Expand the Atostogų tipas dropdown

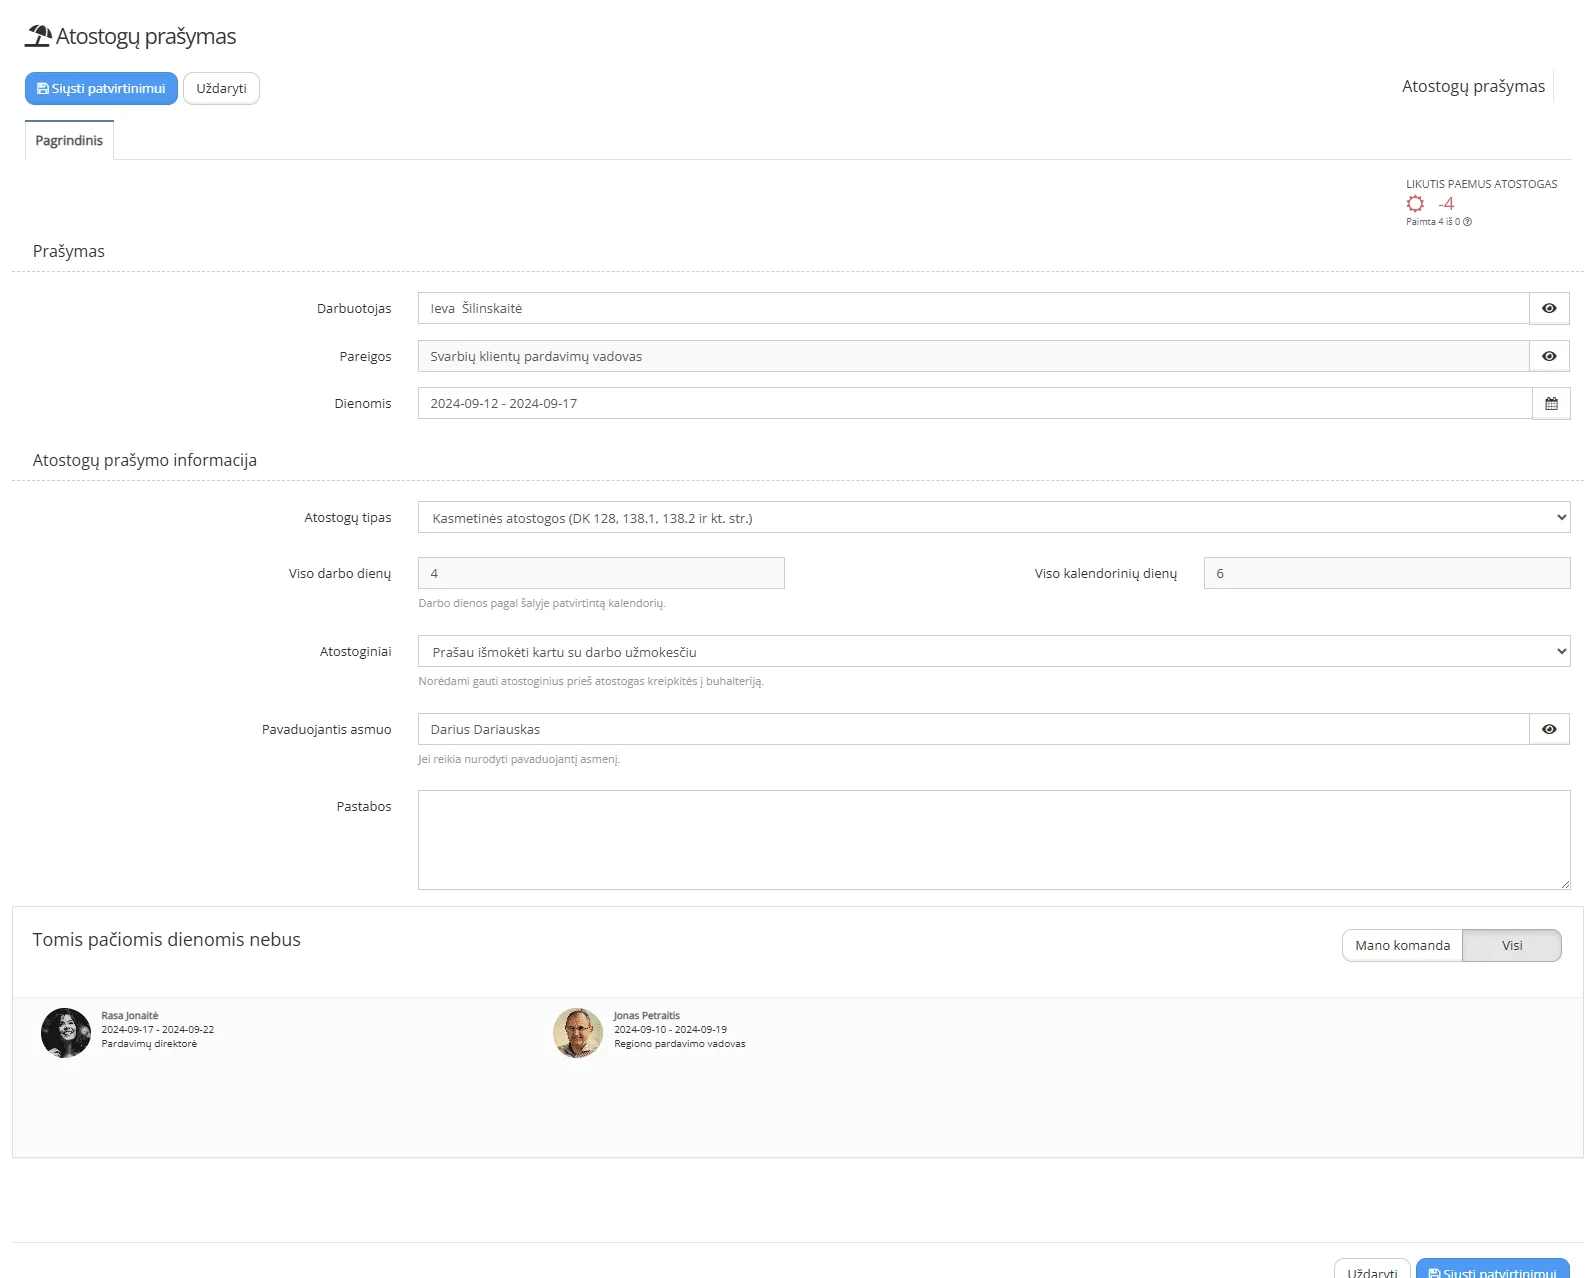tap(993, 518)
